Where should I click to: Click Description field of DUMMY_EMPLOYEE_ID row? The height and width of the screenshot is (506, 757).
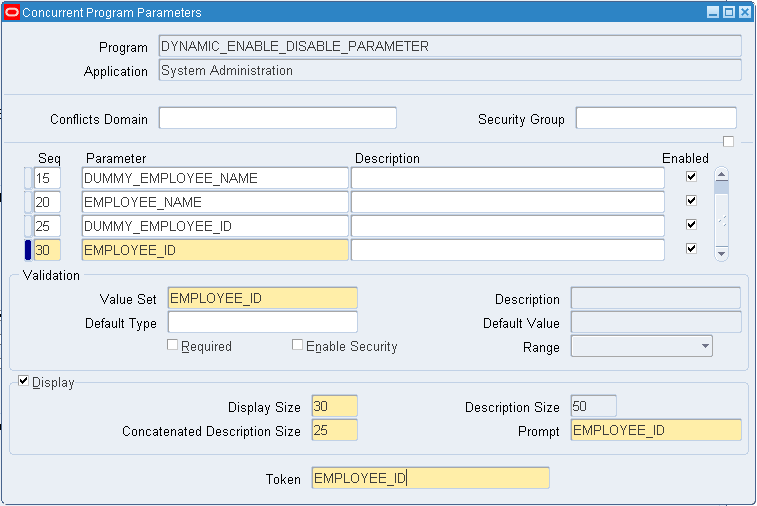[x=508, y=226]
